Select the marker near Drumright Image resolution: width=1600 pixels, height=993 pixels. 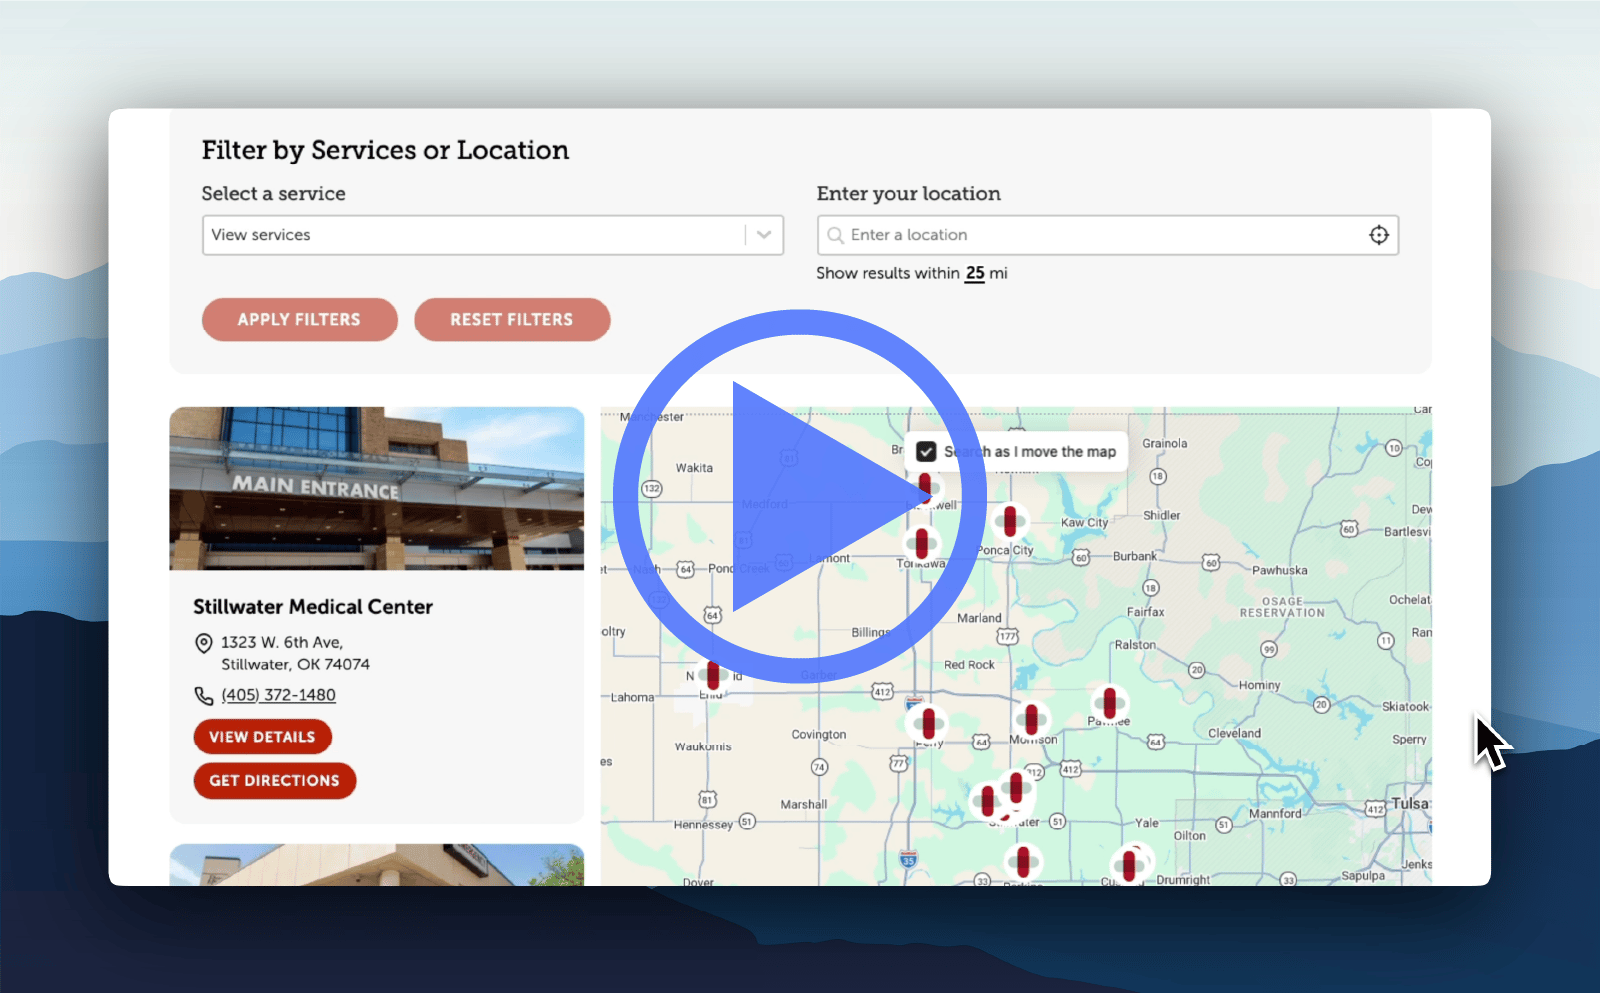1129,863
